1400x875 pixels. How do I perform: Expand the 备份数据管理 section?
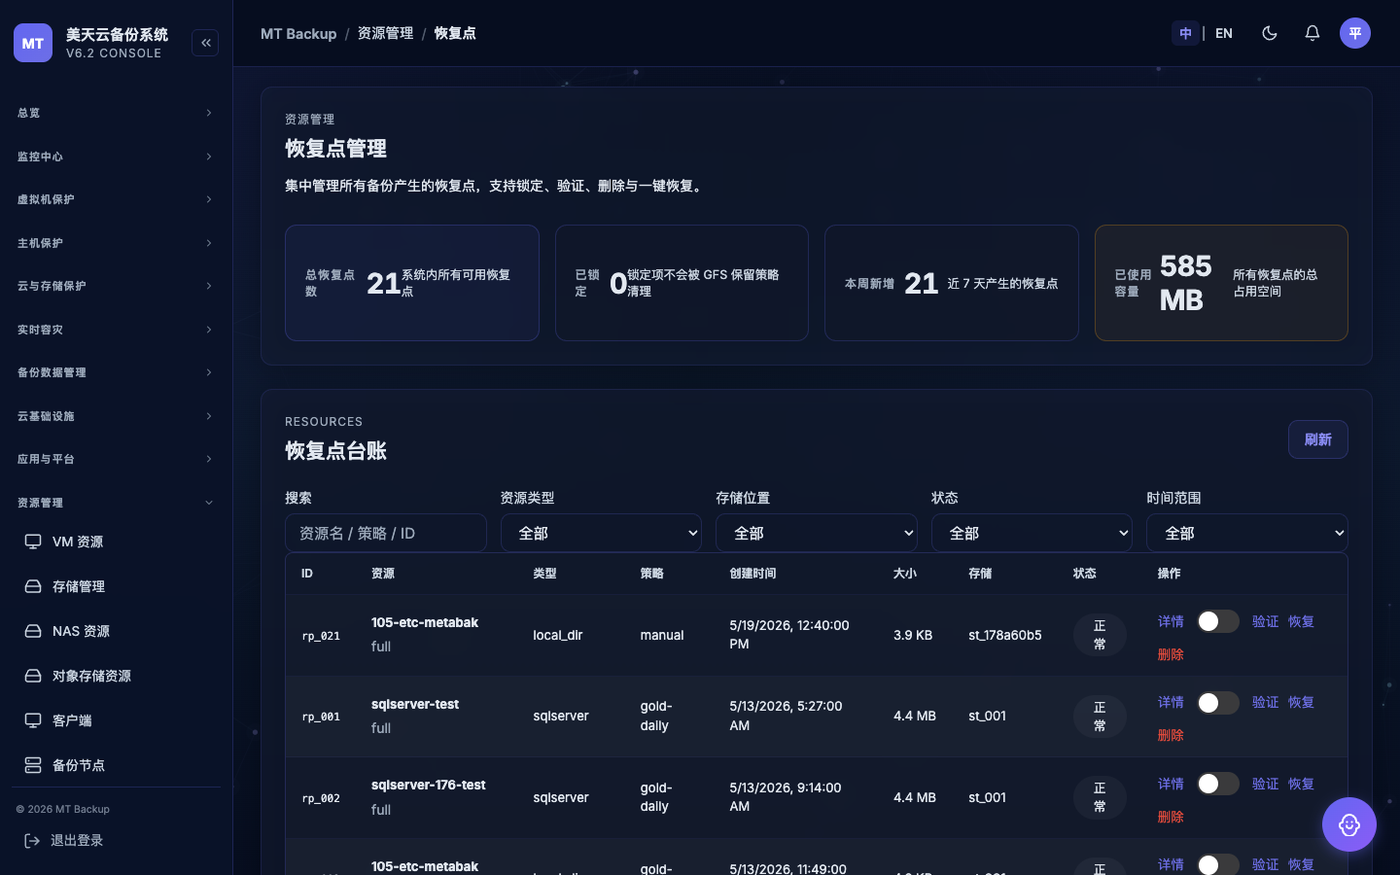click(116, 372)
